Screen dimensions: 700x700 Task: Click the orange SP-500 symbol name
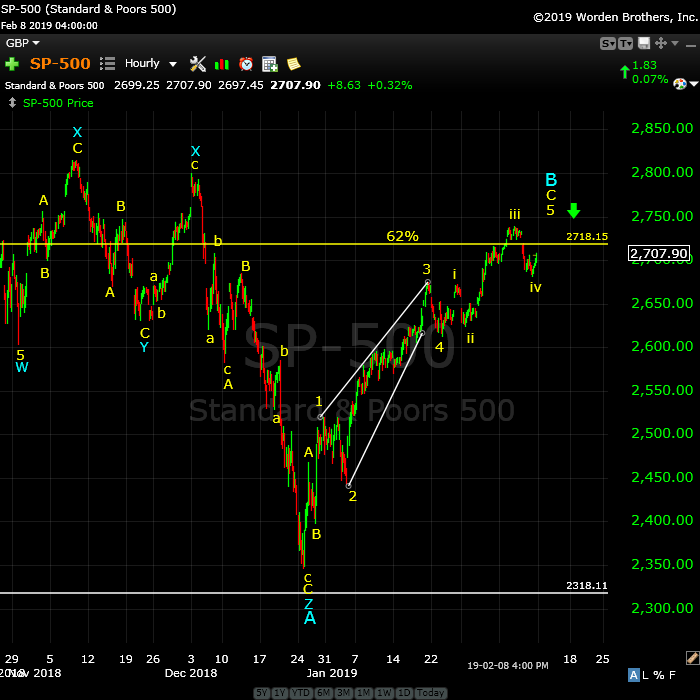60,63
